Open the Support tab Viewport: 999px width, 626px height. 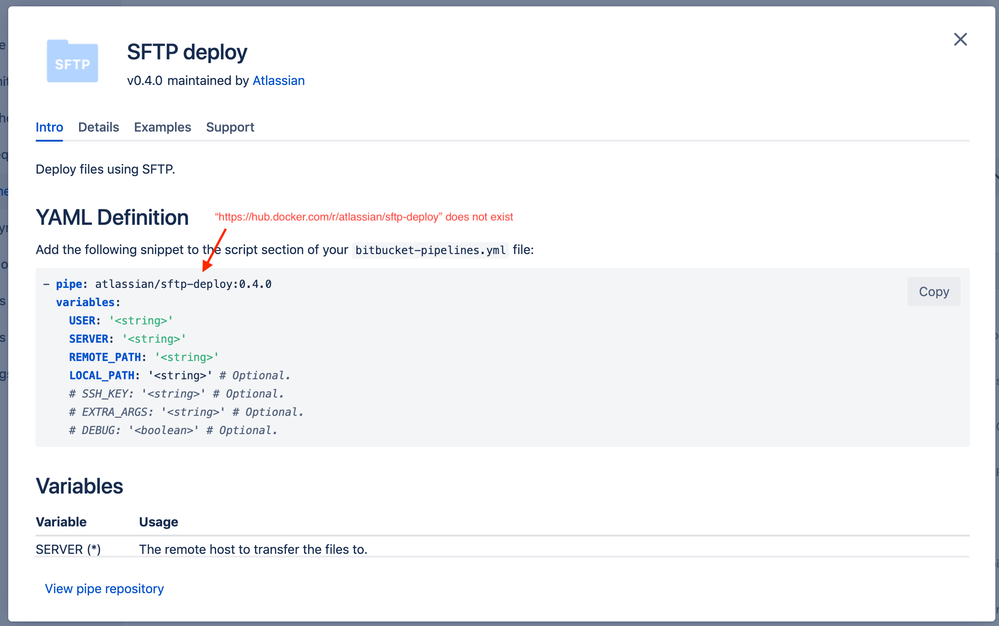(x=230, y=127)
